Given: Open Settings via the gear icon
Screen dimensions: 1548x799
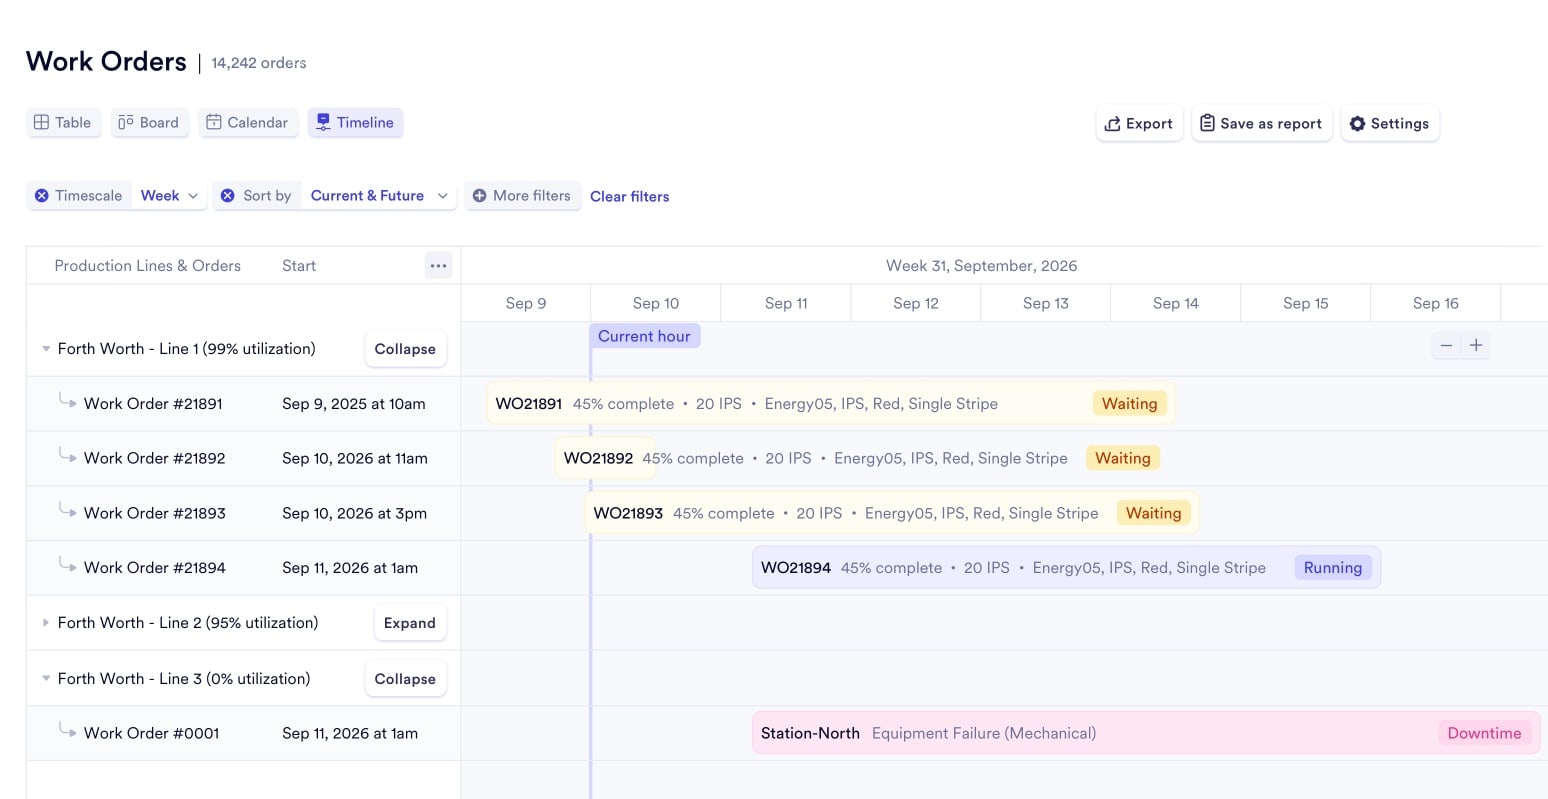Looking at the screenshot, I should click(1357, 123).
